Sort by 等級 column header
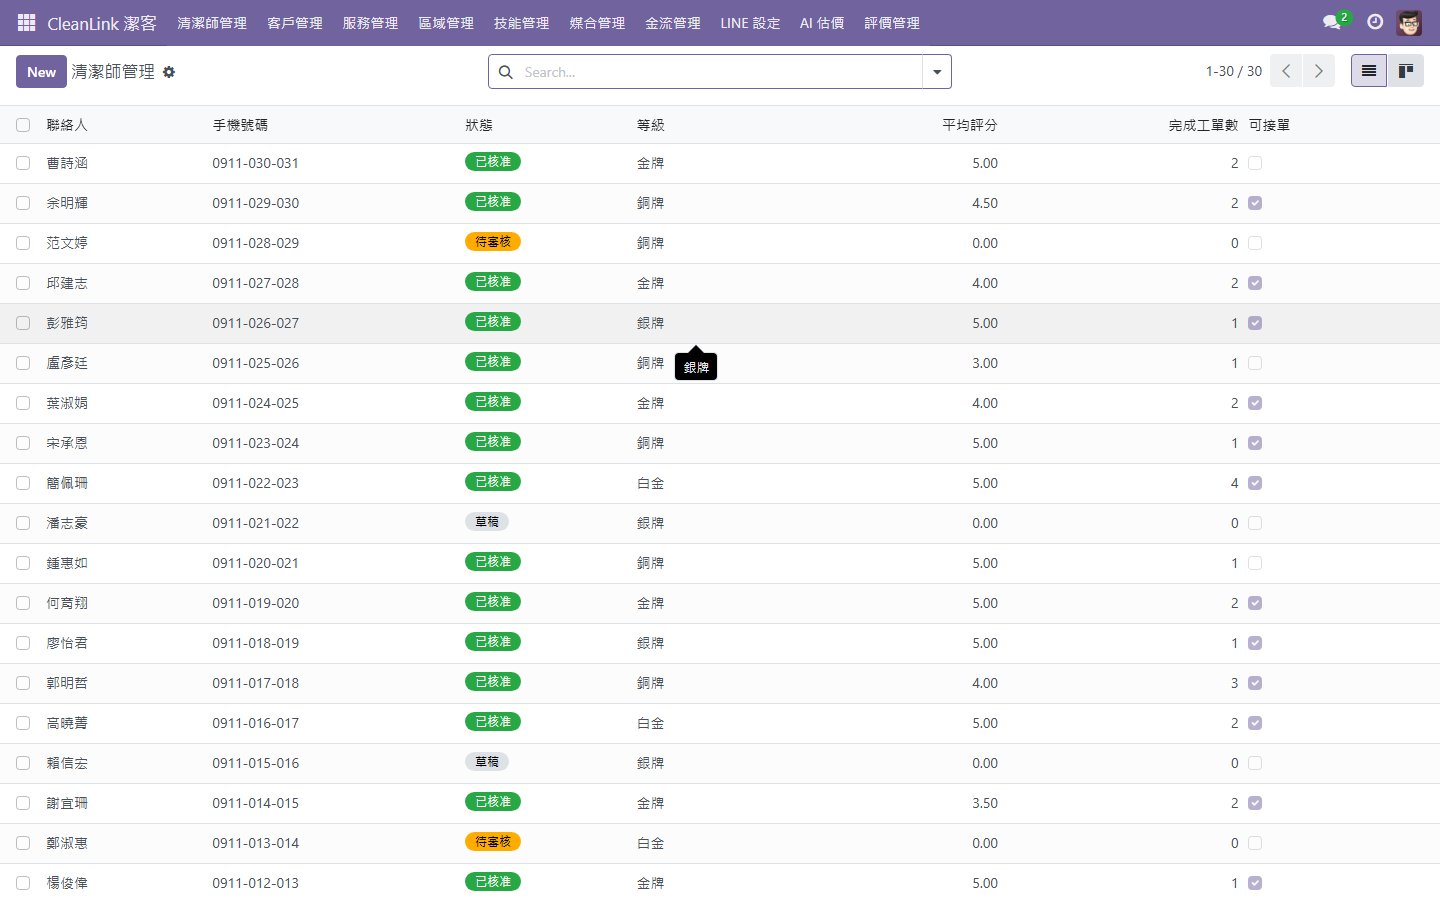 [650, 125]
